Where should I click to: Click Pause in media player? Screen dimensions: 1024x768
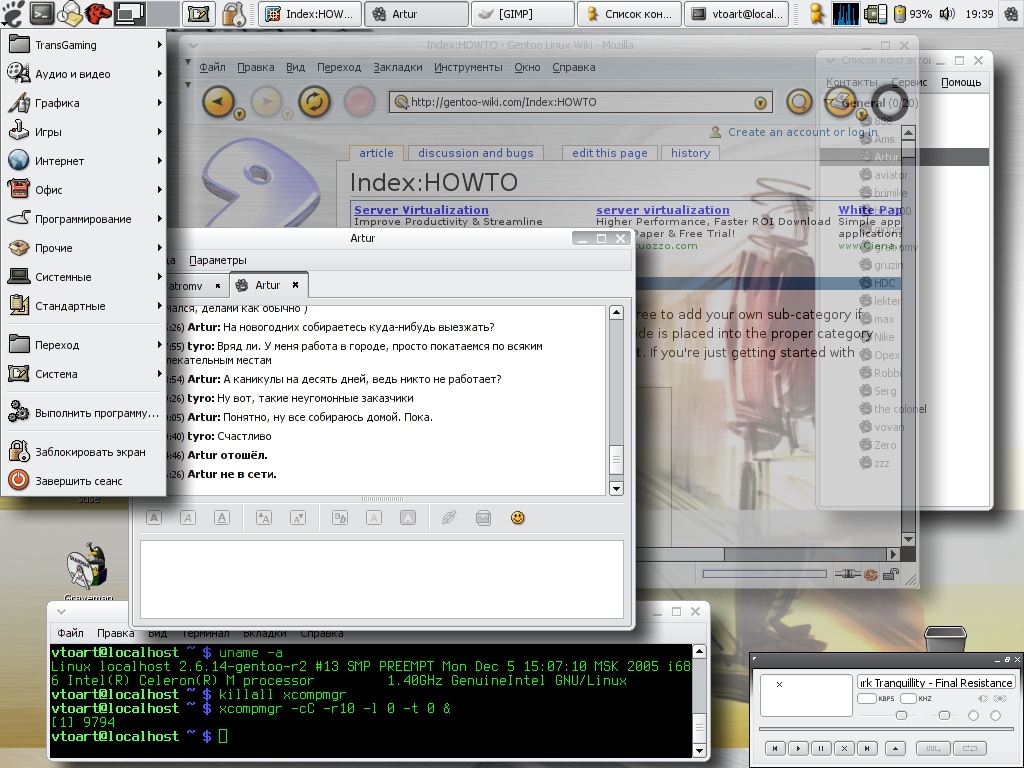[x=821, y=748]
